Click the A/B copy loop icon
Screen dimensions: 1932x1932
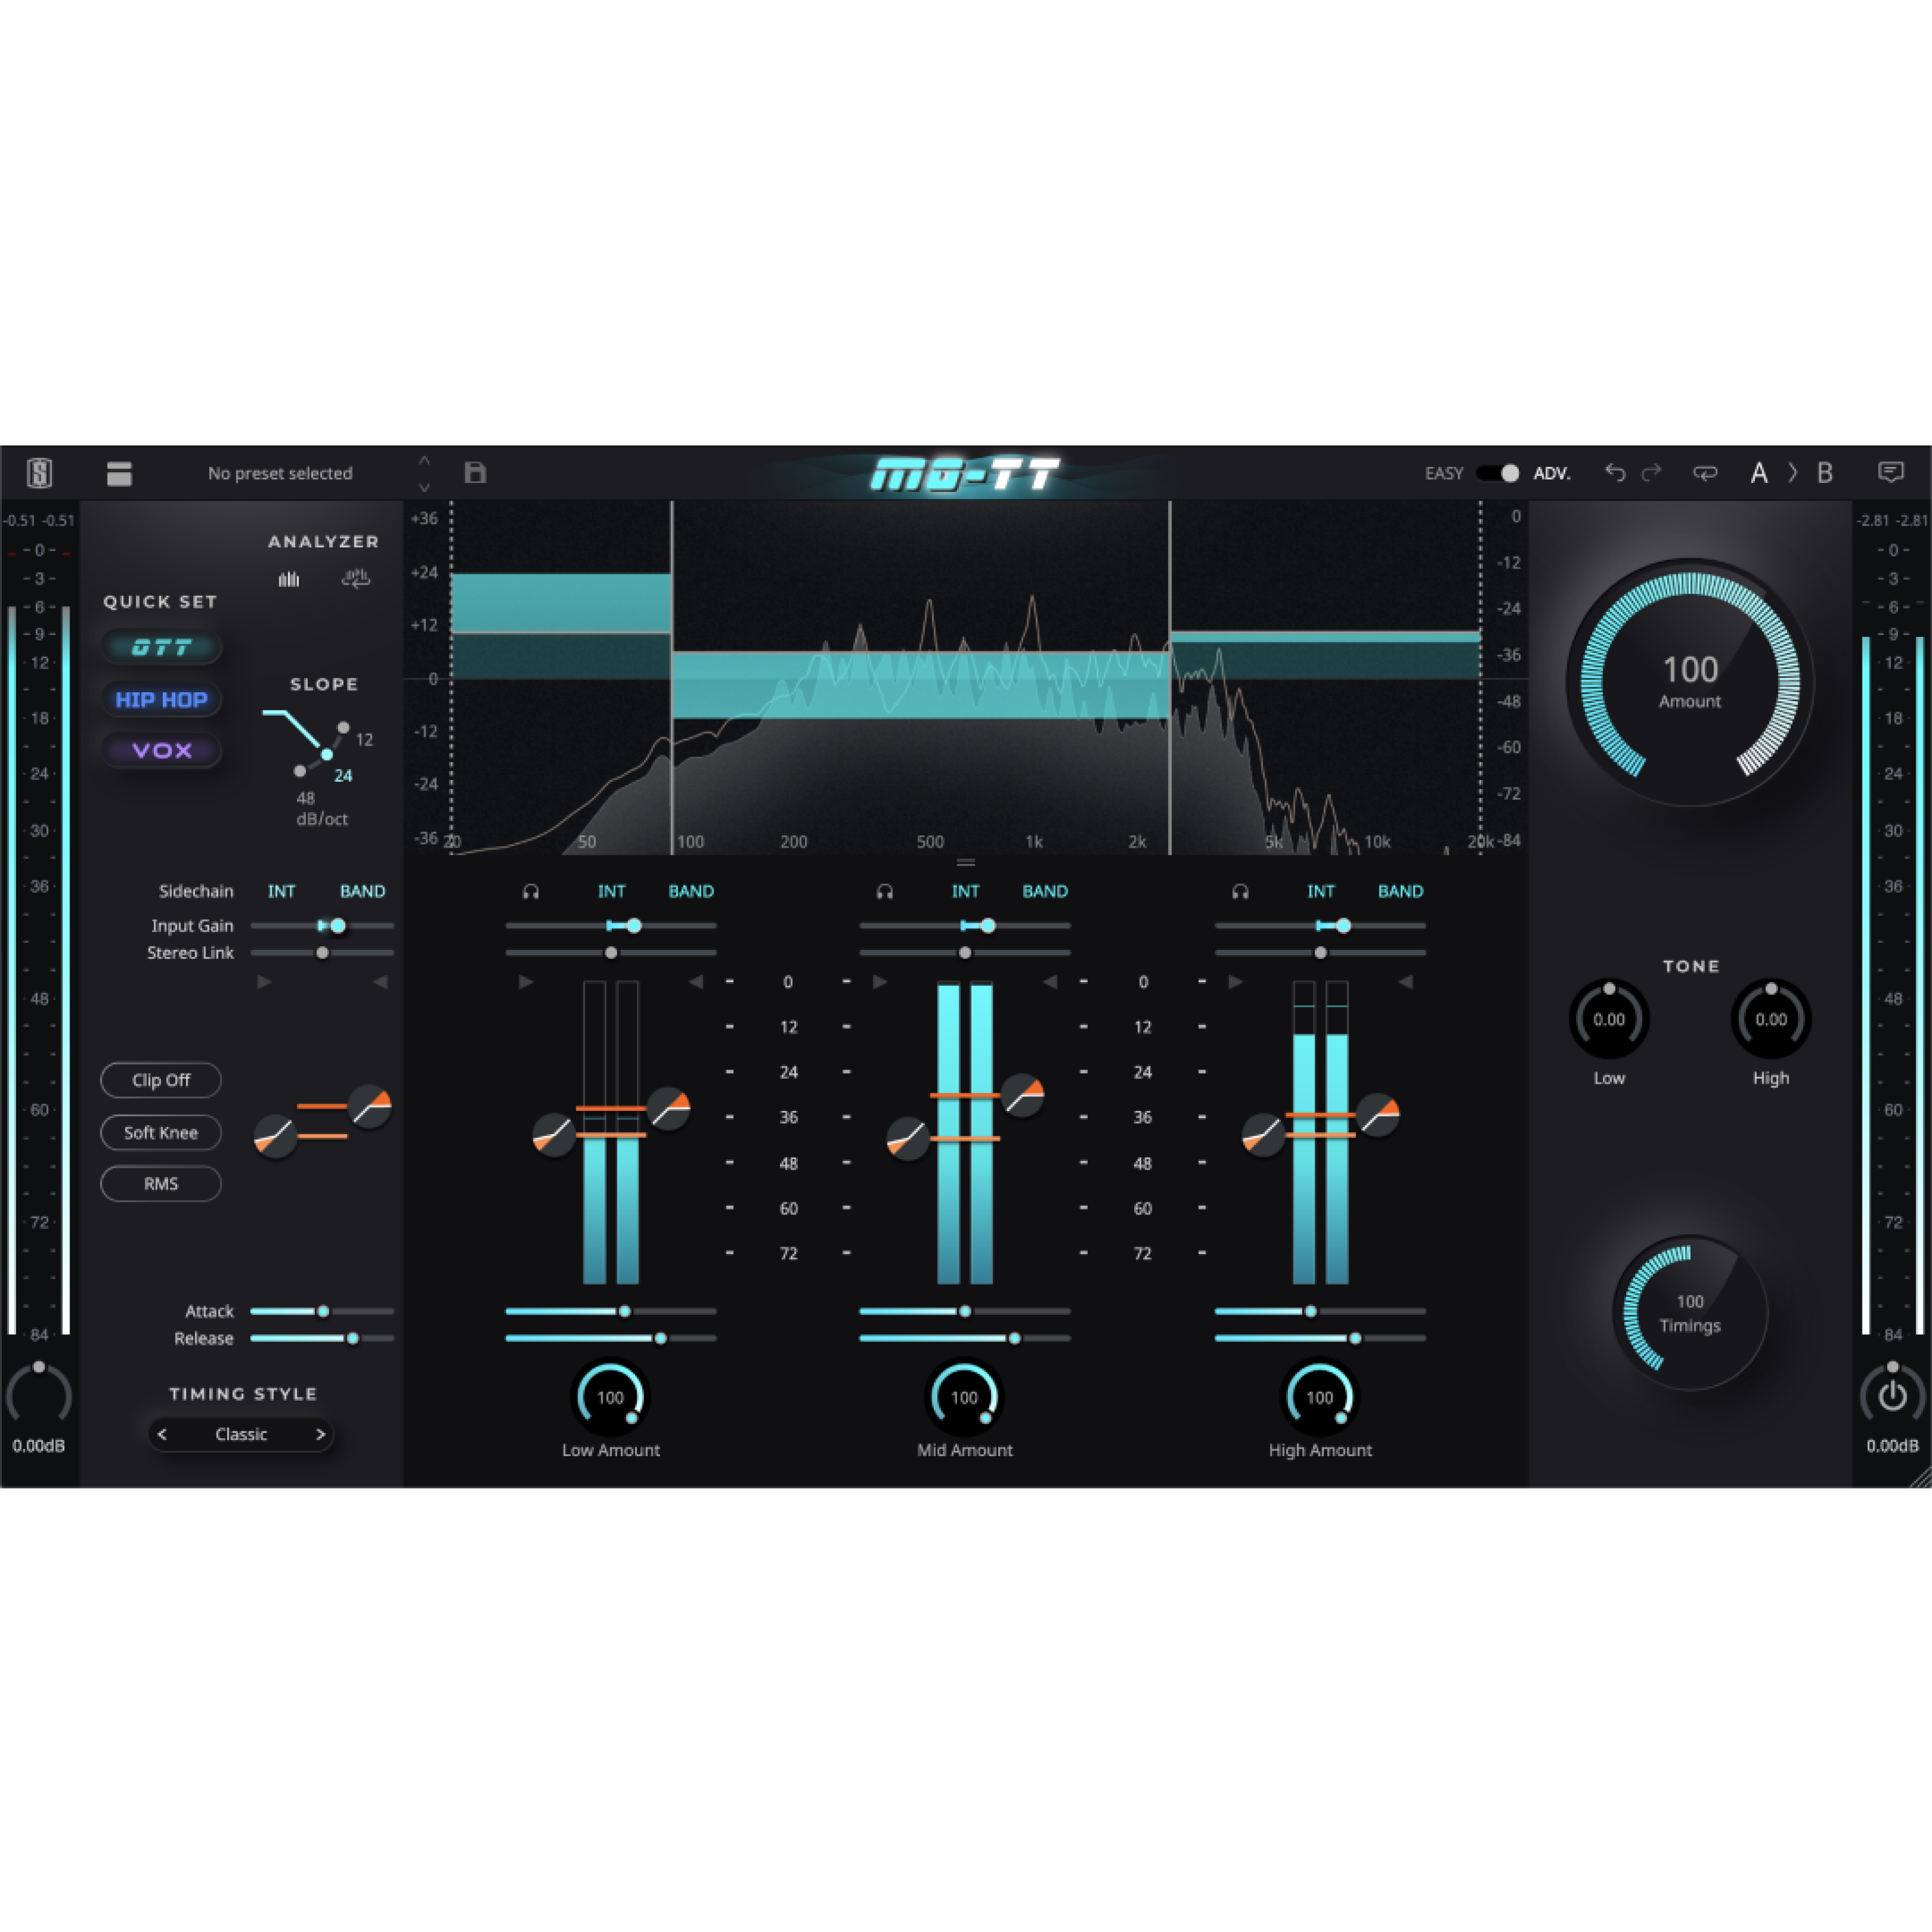1706,473
